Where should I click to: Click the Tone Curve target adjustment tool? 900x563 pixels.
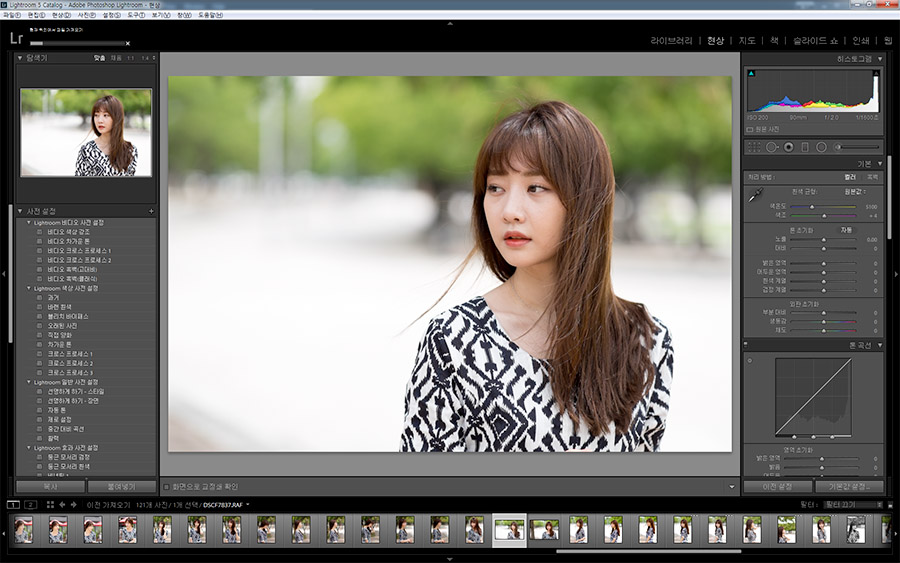(x=750, y=361)
